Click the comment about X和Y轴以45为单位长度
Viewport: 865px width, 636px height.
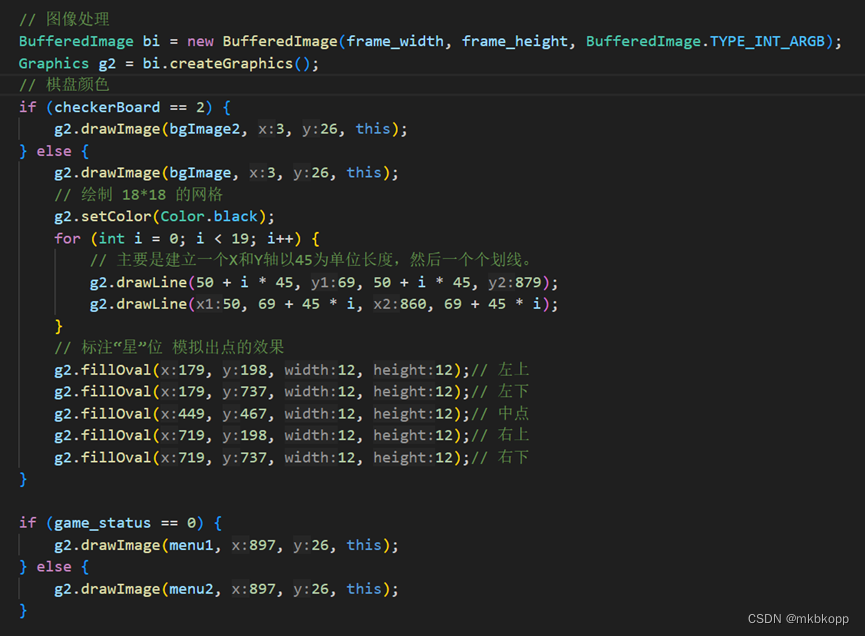(x=311, y=260)
